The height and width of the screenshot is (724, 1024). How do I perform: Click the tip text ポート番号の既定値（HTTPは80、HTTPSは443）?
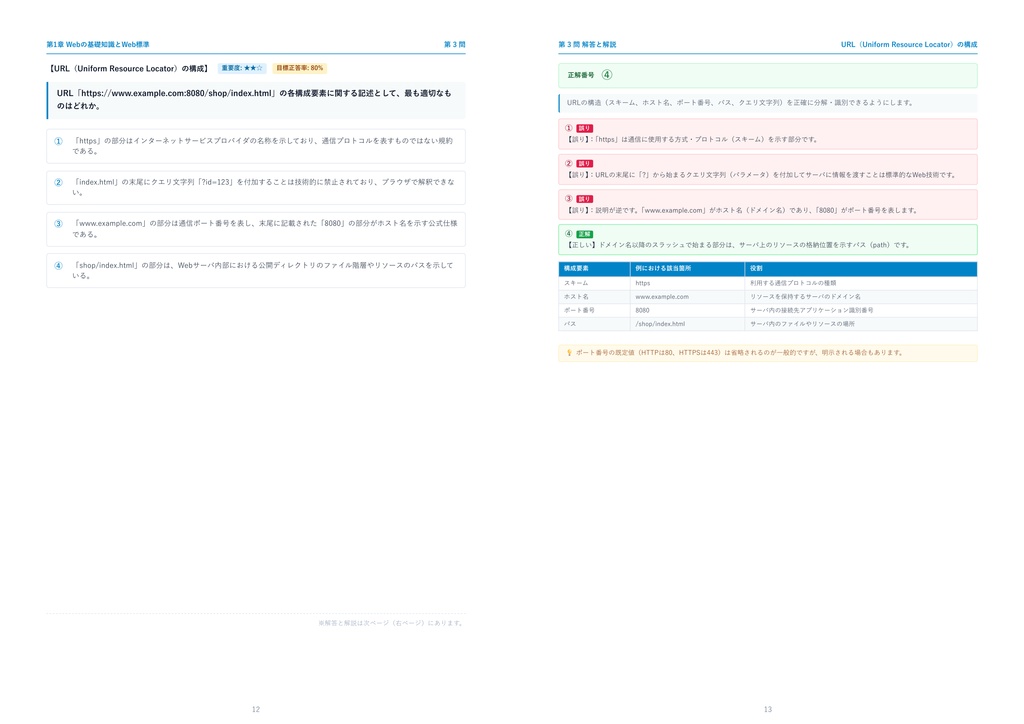(740, 353)
